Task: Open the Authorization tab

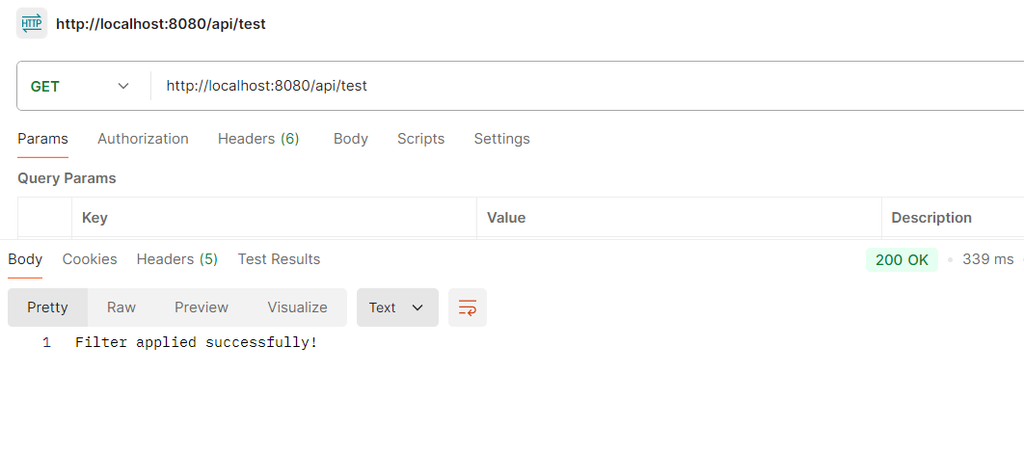Action: point(143,138)
